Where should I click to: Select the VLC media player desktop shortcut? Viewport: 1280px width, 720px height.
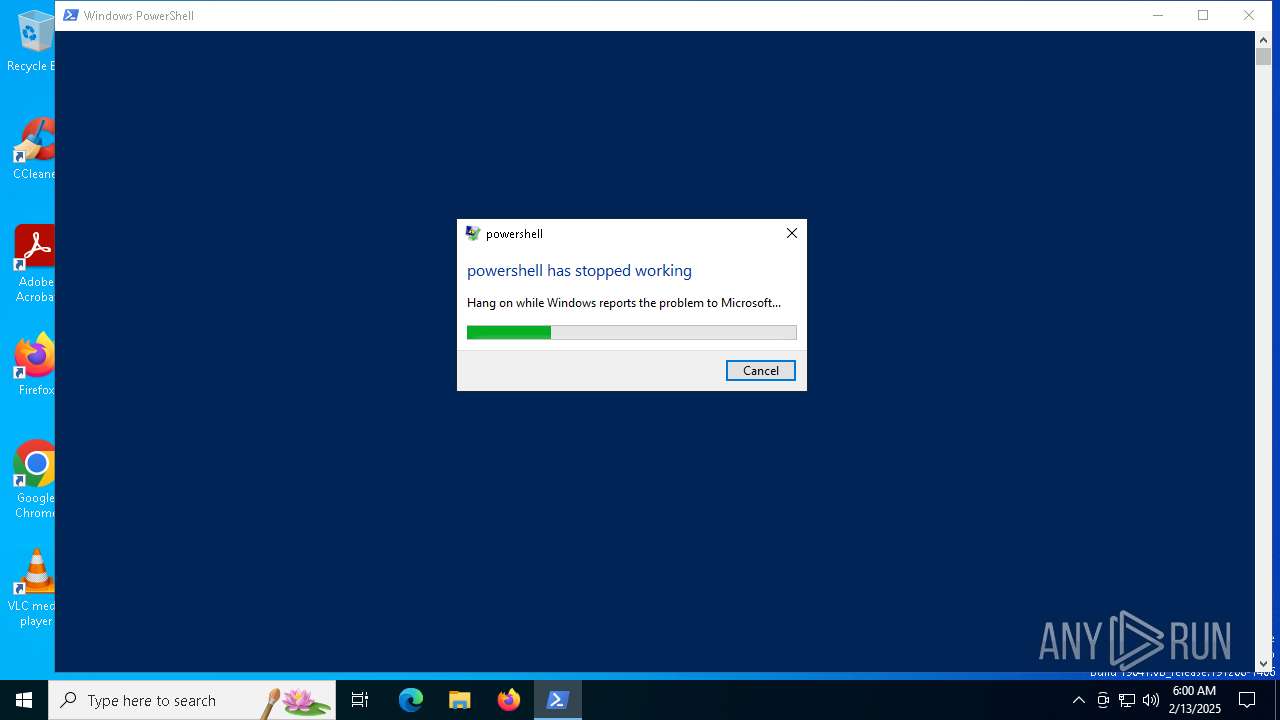pyautogui.click(x=32, y=588)
